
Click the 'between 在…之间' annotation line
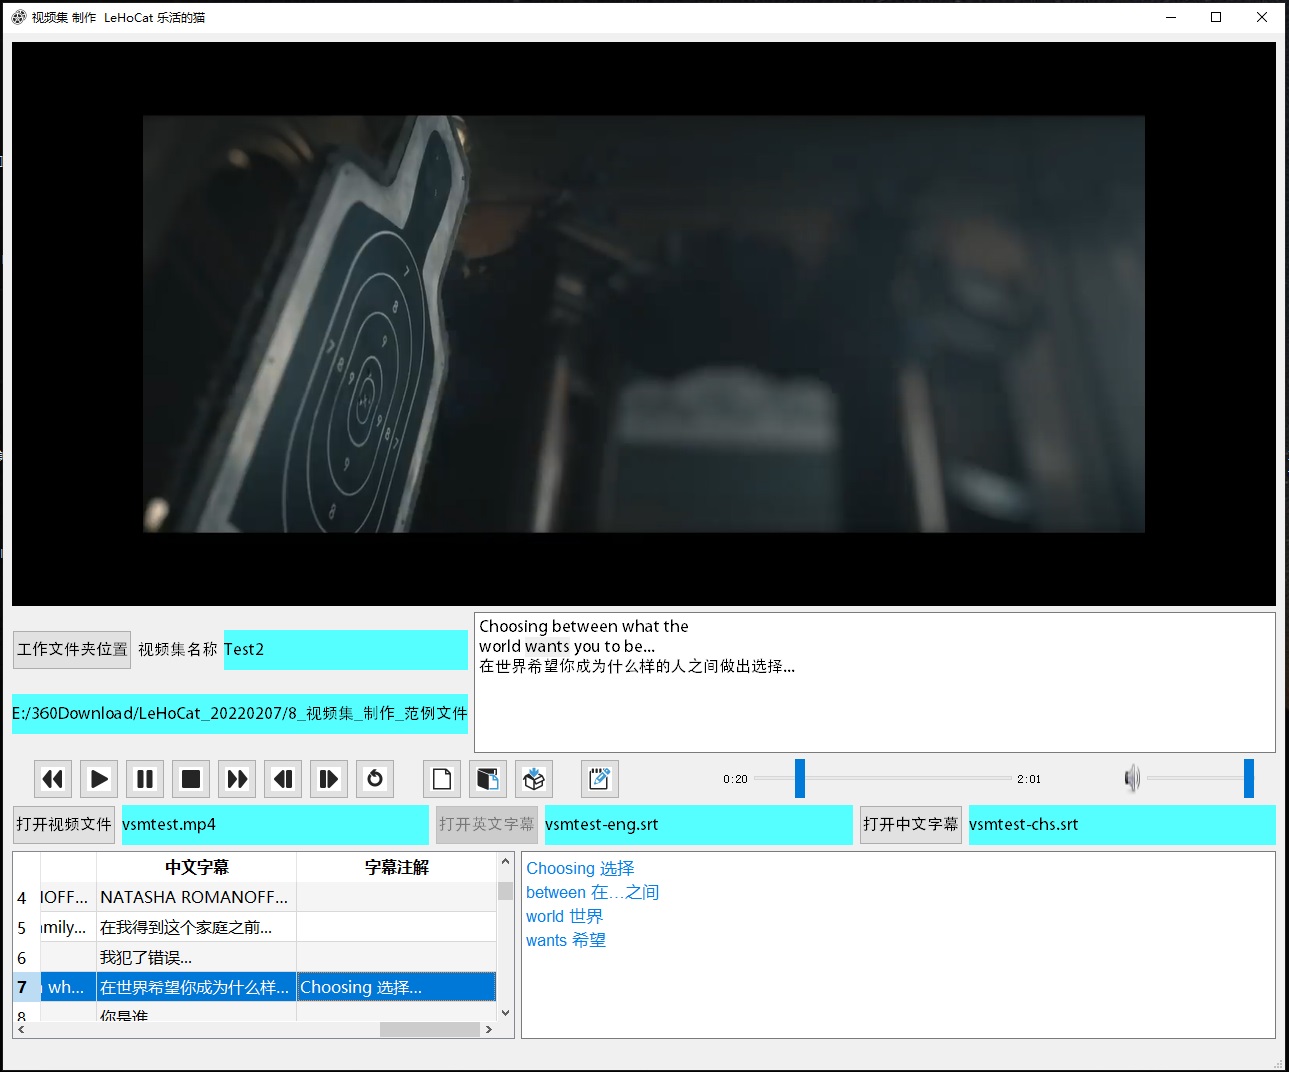pyautogui.click(x=592, y=892)
